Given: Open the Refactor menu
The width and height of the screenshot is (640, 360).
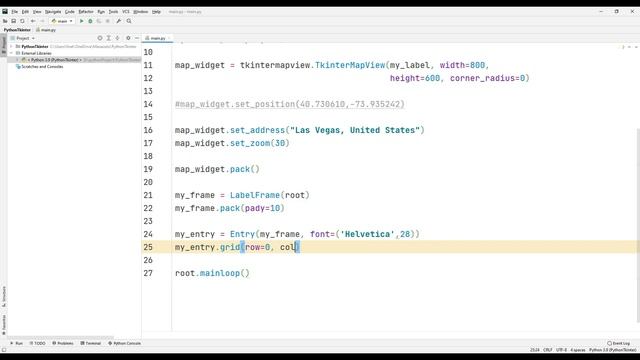Looking at the screenshot, I should [86, 12].
